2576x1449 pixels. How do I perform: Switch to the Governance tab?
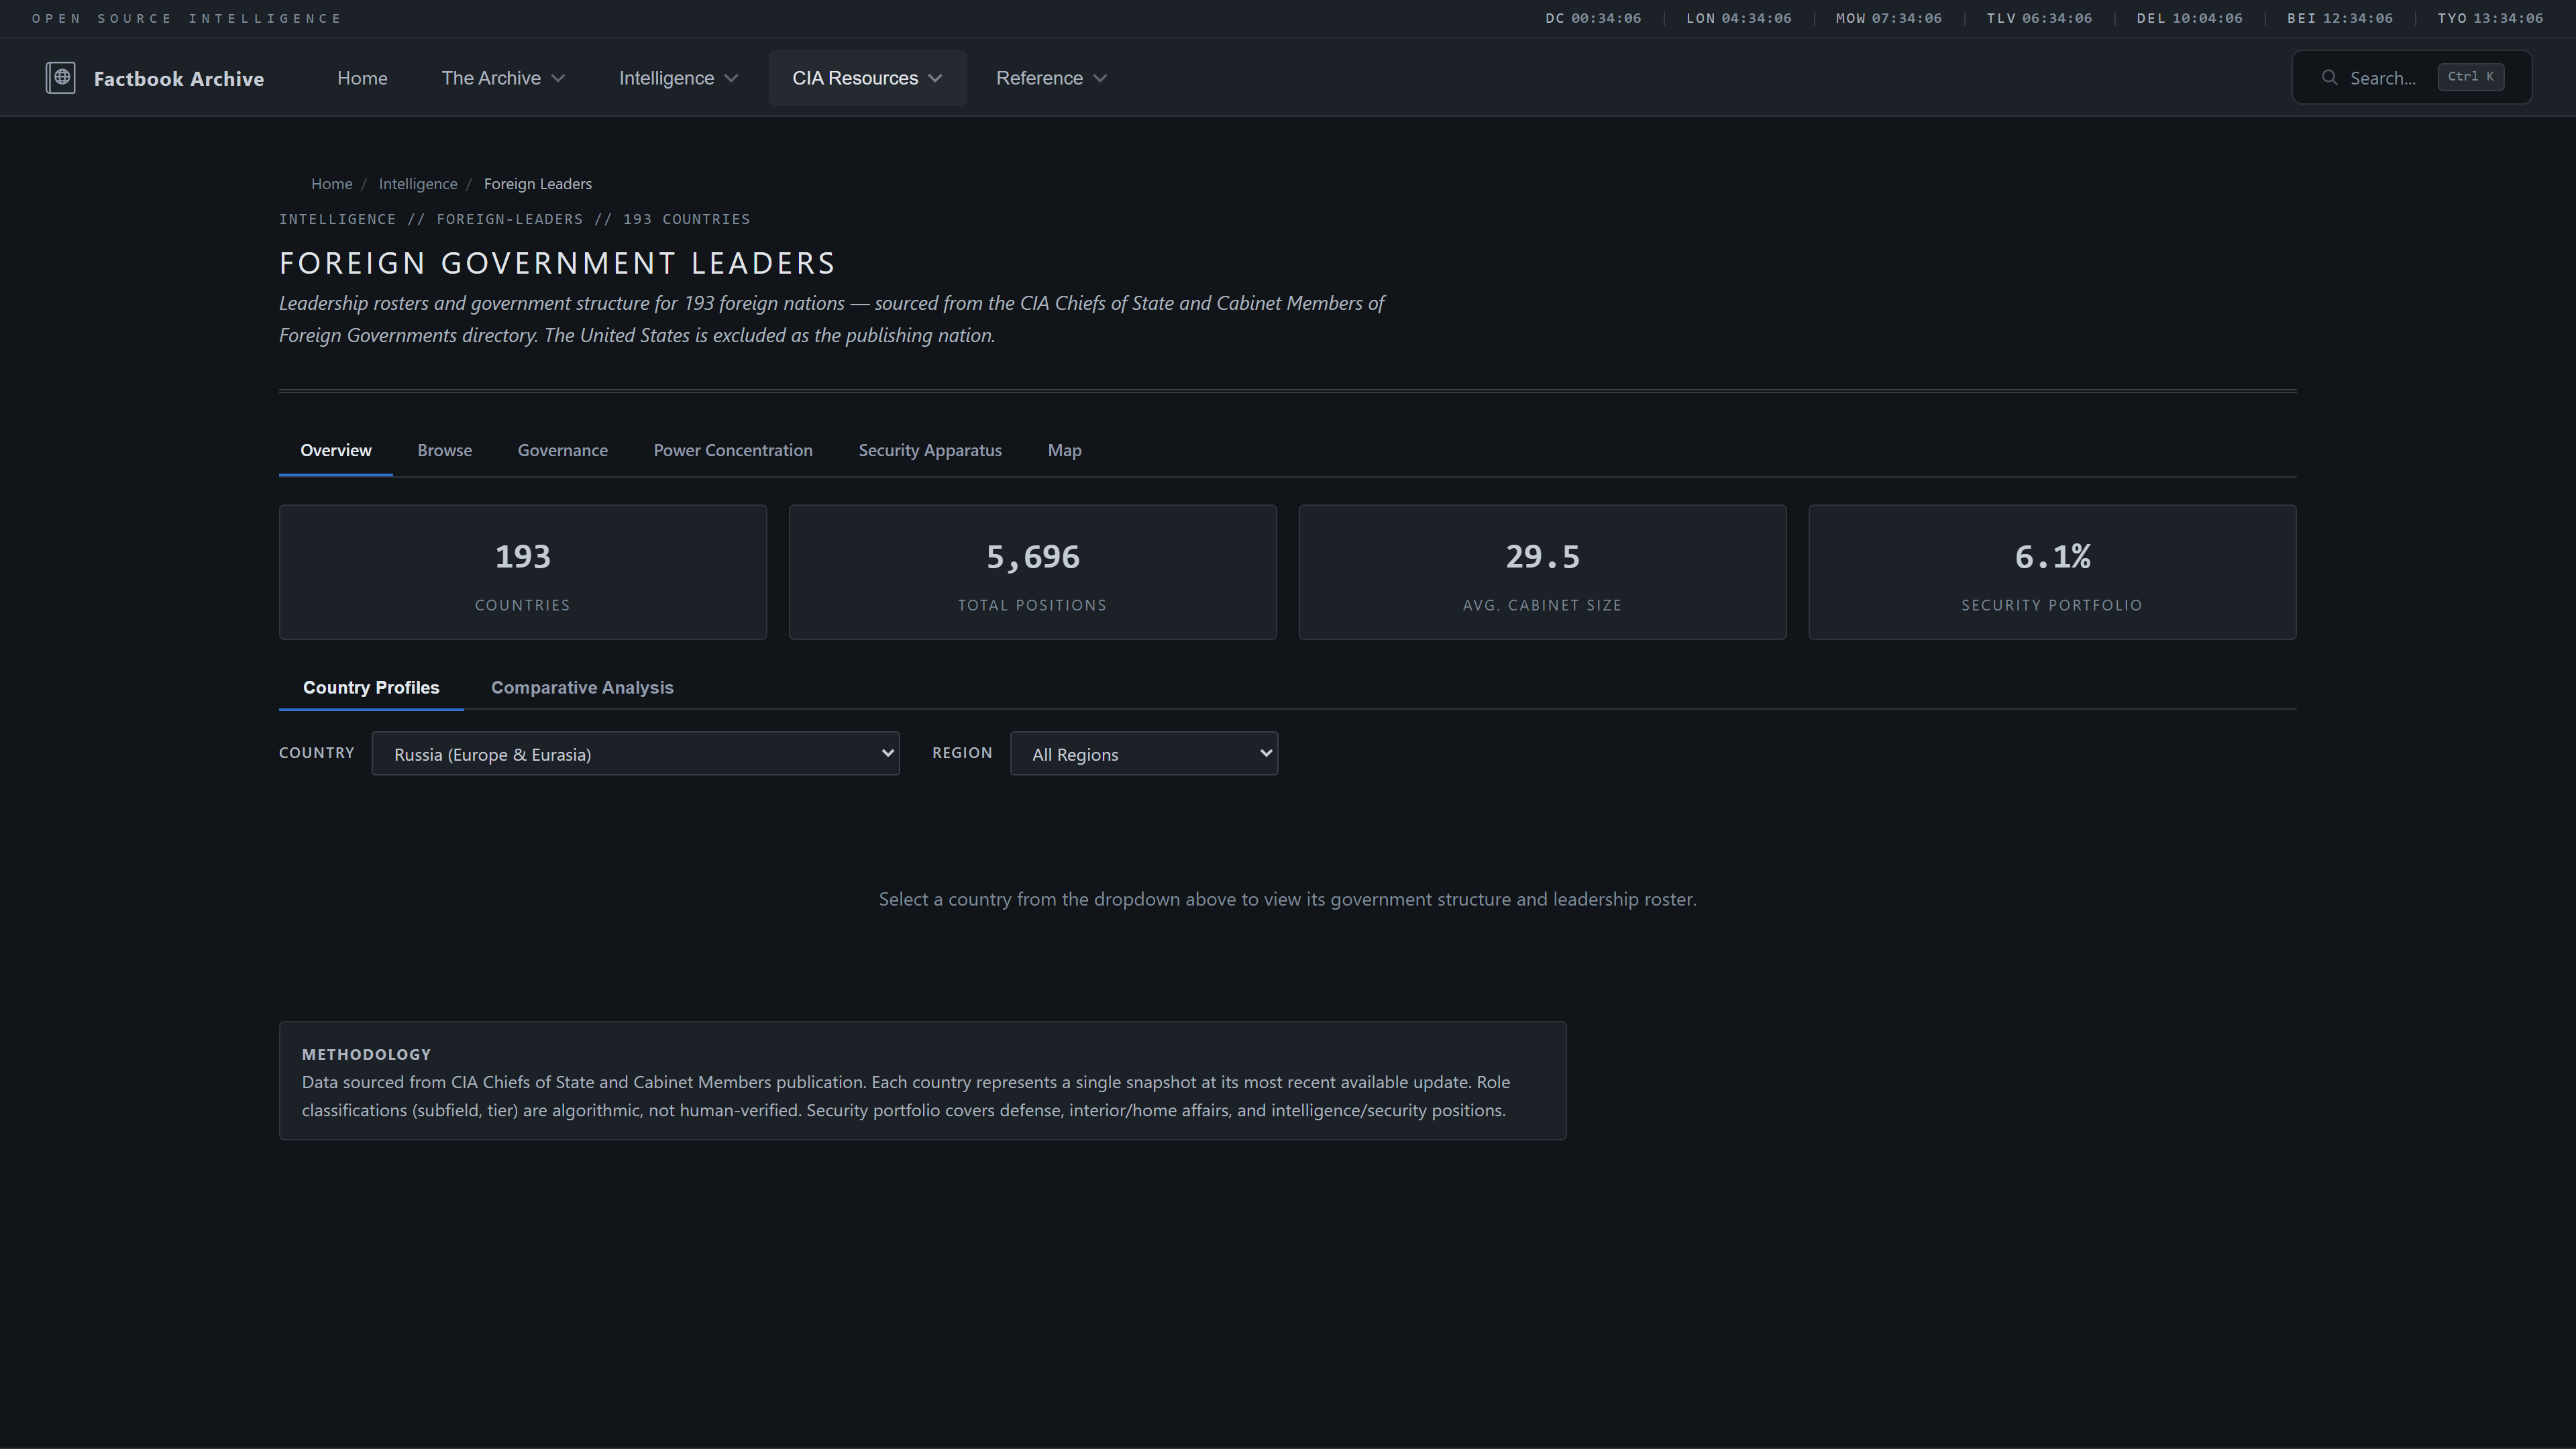562,451
